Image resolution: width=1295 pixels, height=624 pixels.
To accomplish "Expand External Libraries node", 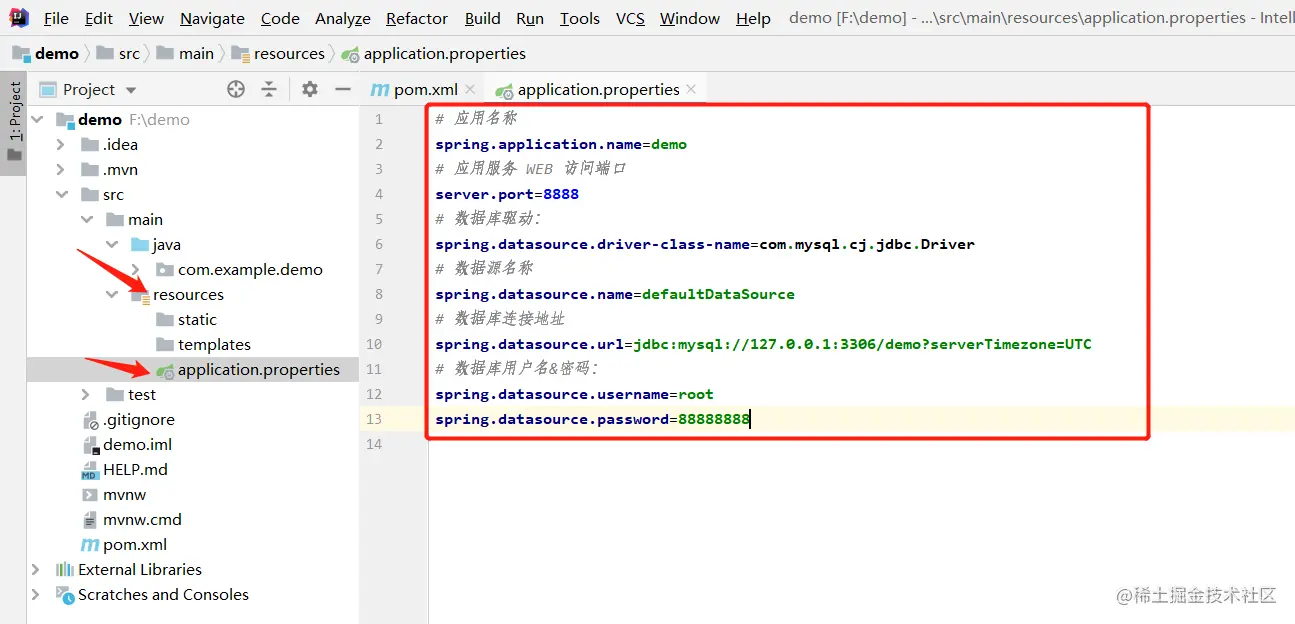I will (x=36, y=569).
